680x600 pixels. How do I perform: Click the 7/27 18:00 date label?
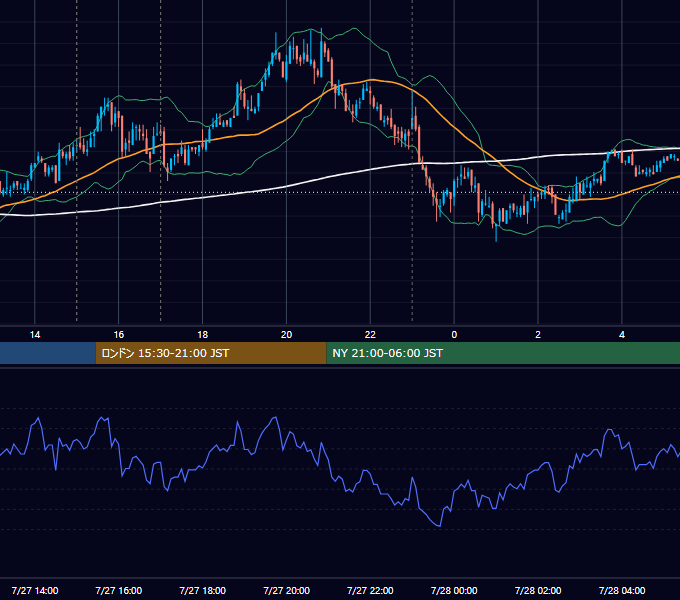tap(203, 590)
